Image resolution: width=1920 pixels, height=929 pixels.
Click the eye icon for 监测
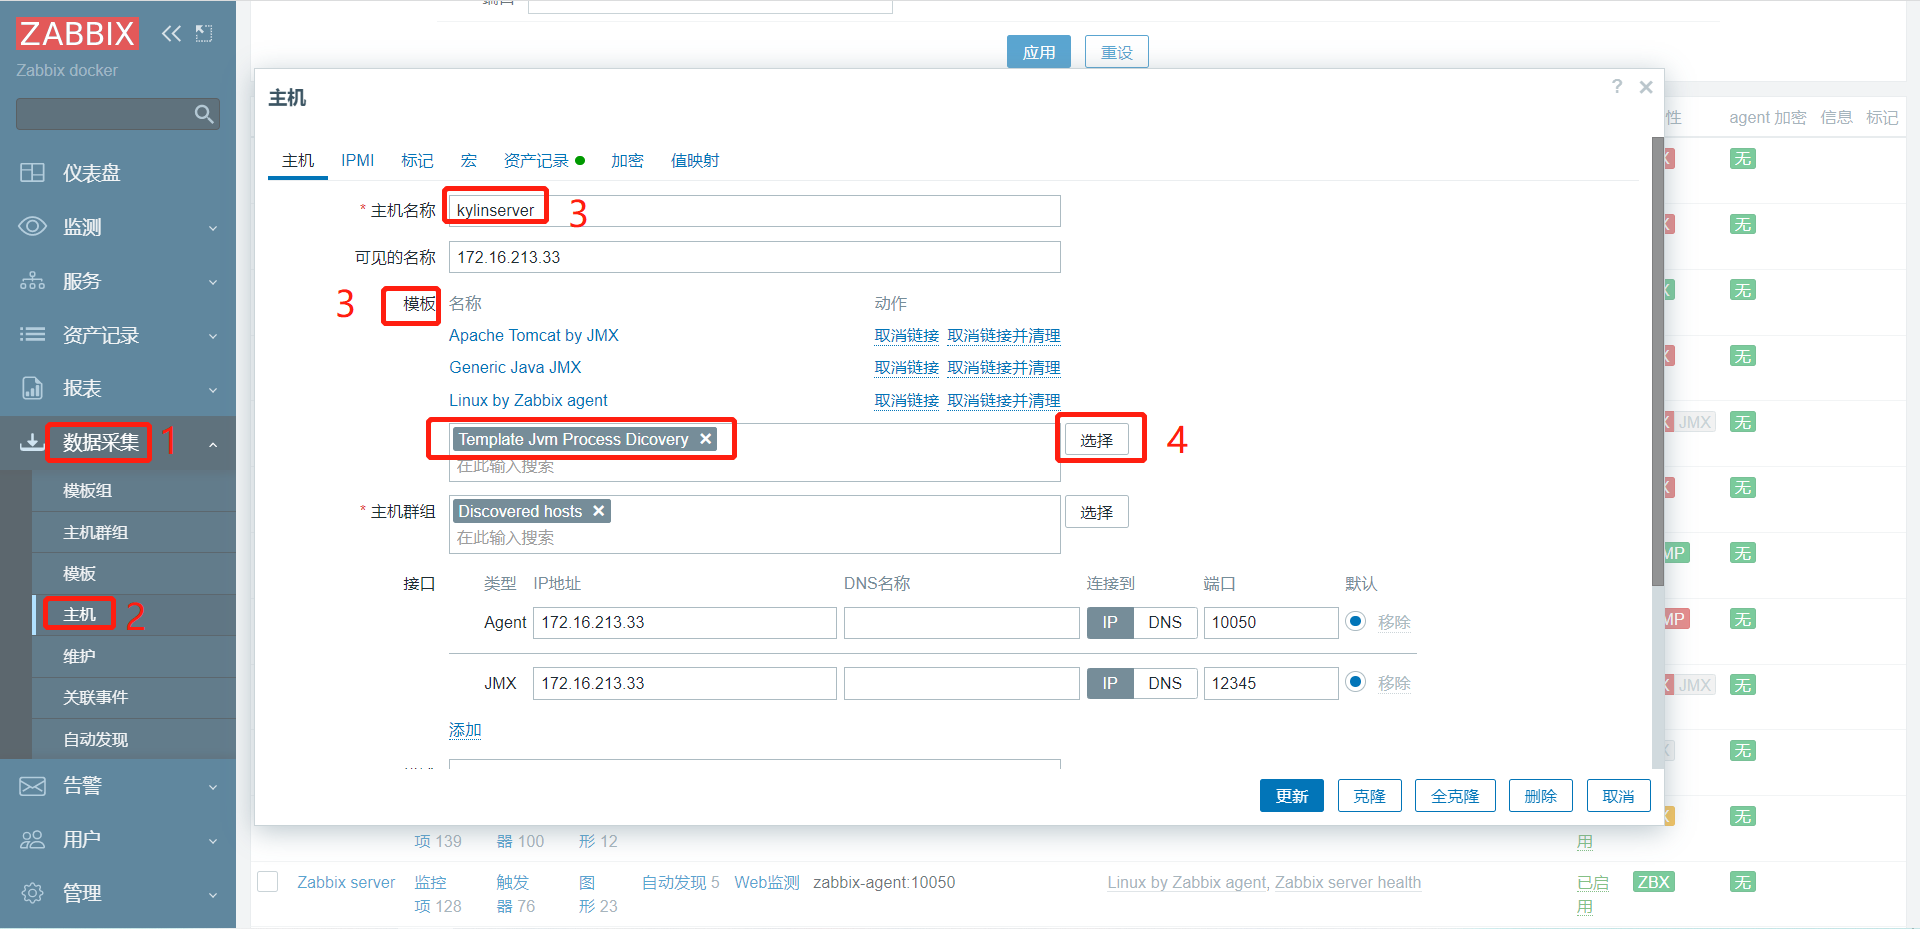[32, 227]
